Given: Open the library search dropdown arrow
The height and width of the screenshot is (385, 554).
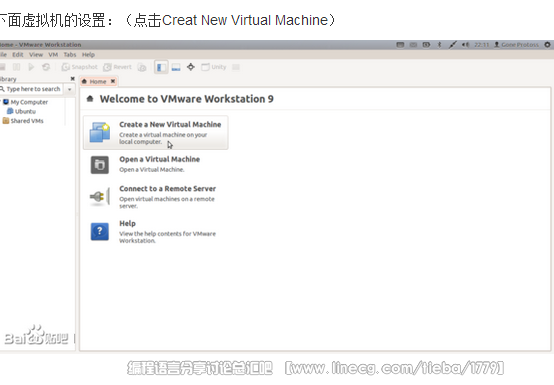Looking at the screenshot, I should pyautogui.click(x=70, y=89).
